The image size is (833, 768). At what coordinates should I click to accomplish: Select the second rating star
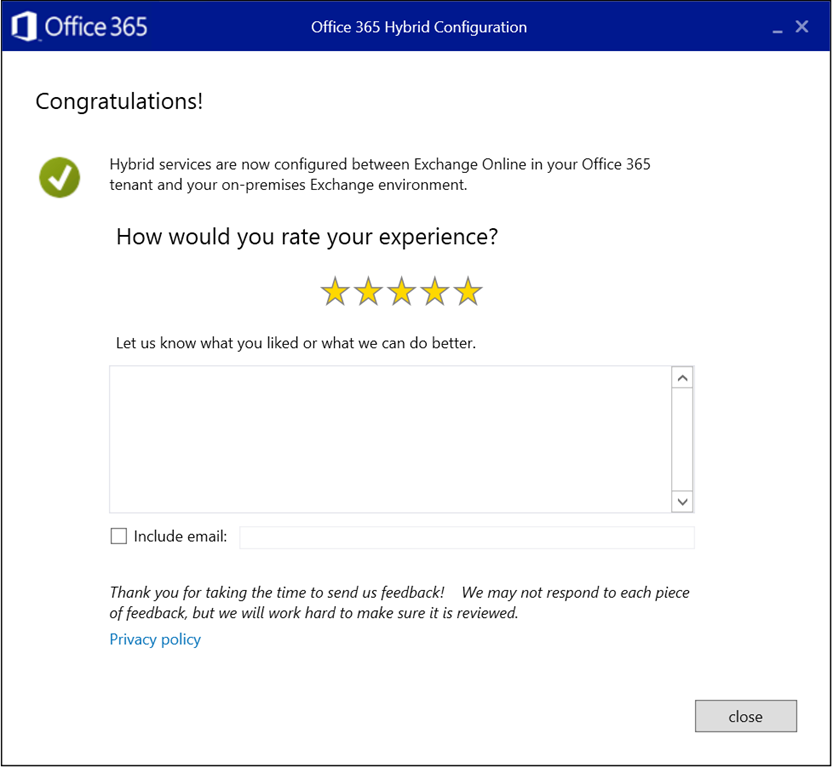368,291
